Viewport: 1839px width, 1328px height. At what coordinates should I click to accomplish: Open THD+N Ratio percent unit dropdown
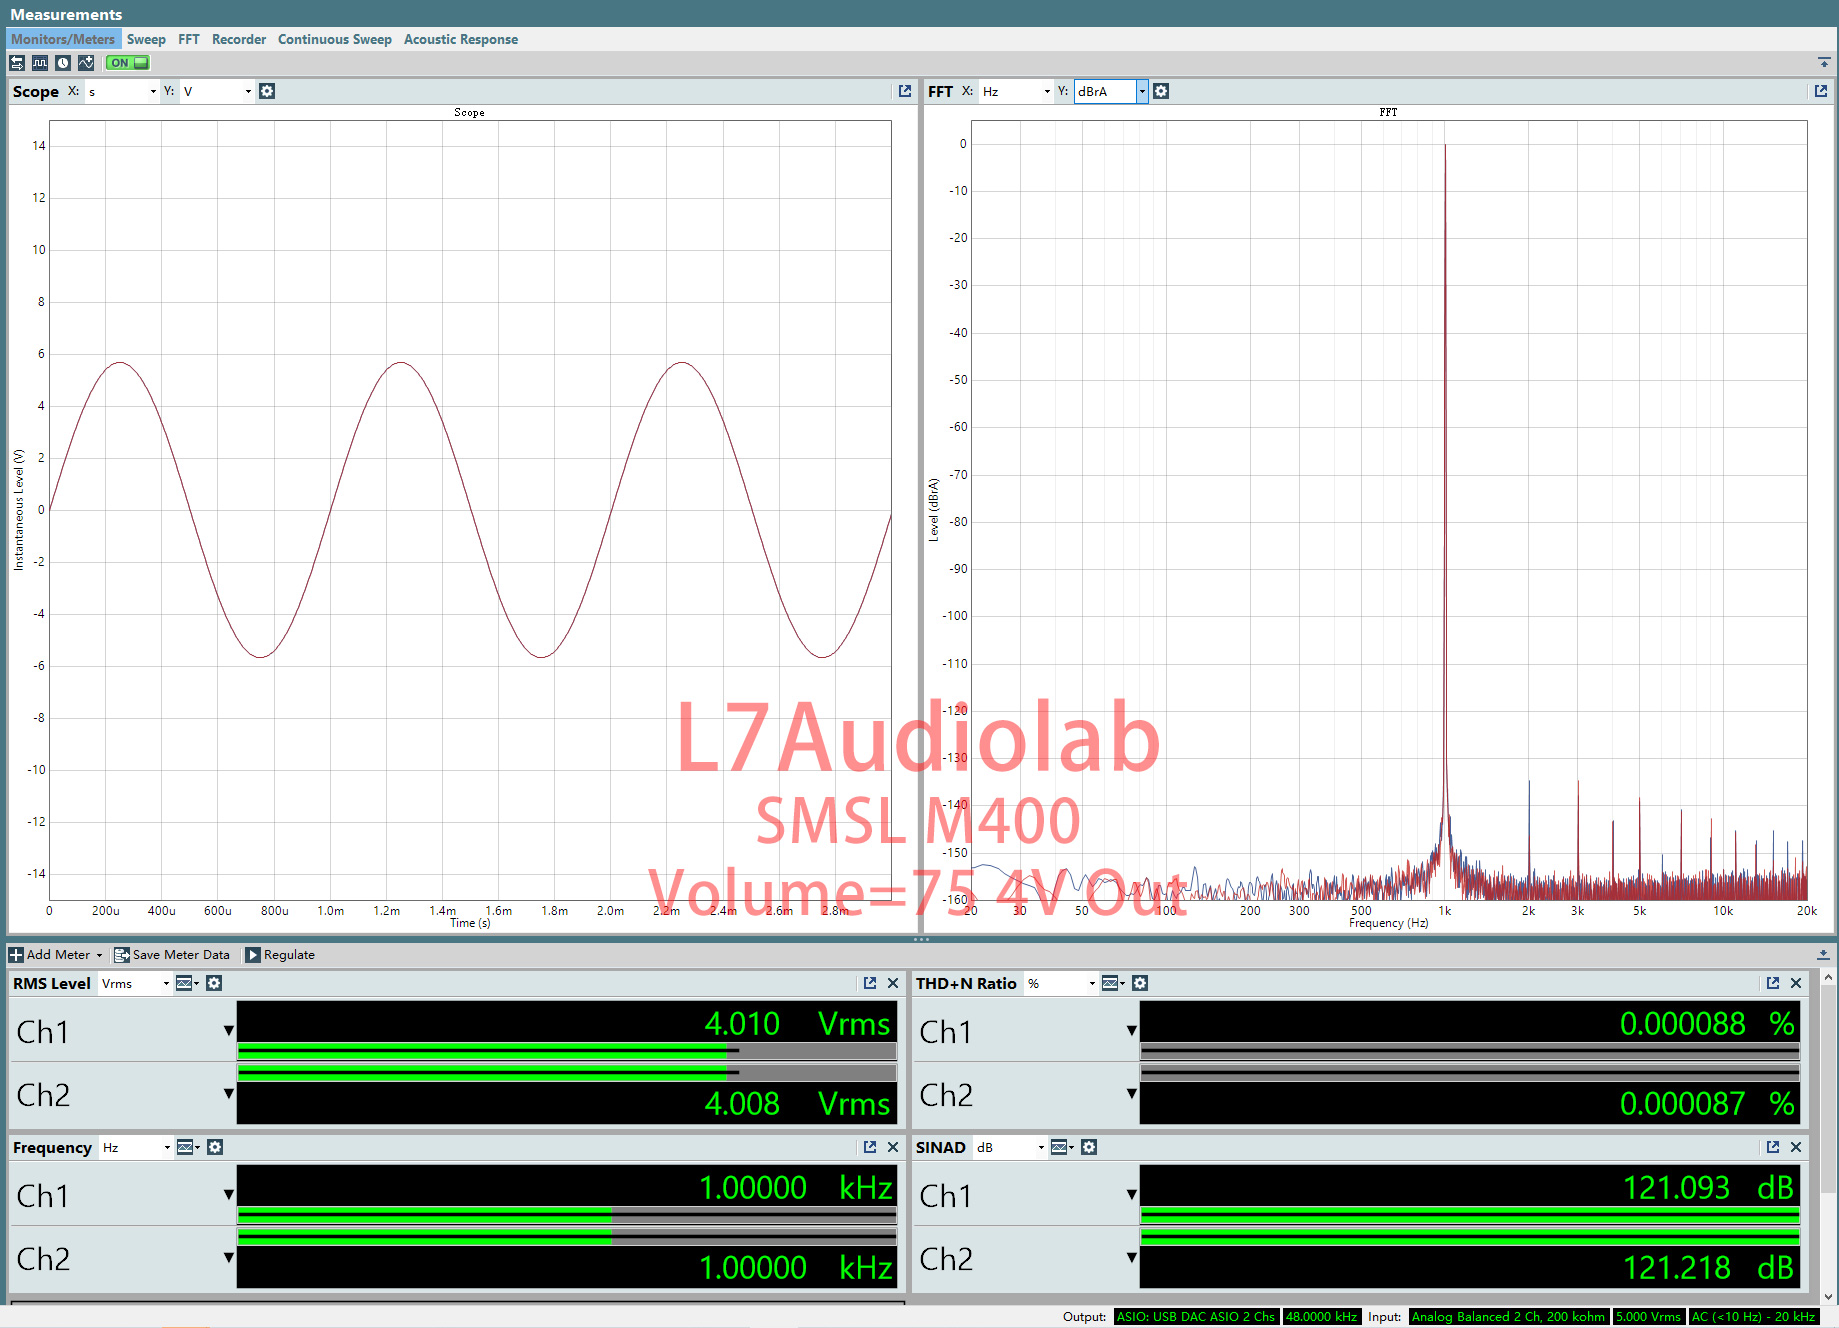[1061, 983]
